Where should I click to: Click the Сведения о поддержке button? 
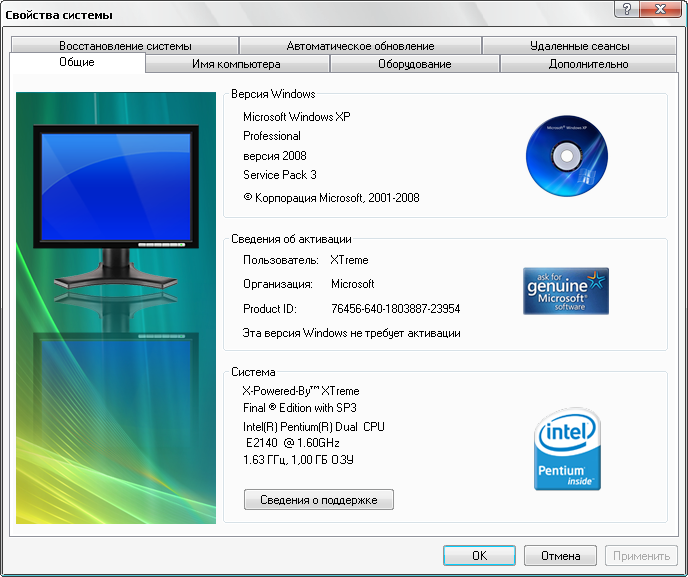click(x=319, y=500)
